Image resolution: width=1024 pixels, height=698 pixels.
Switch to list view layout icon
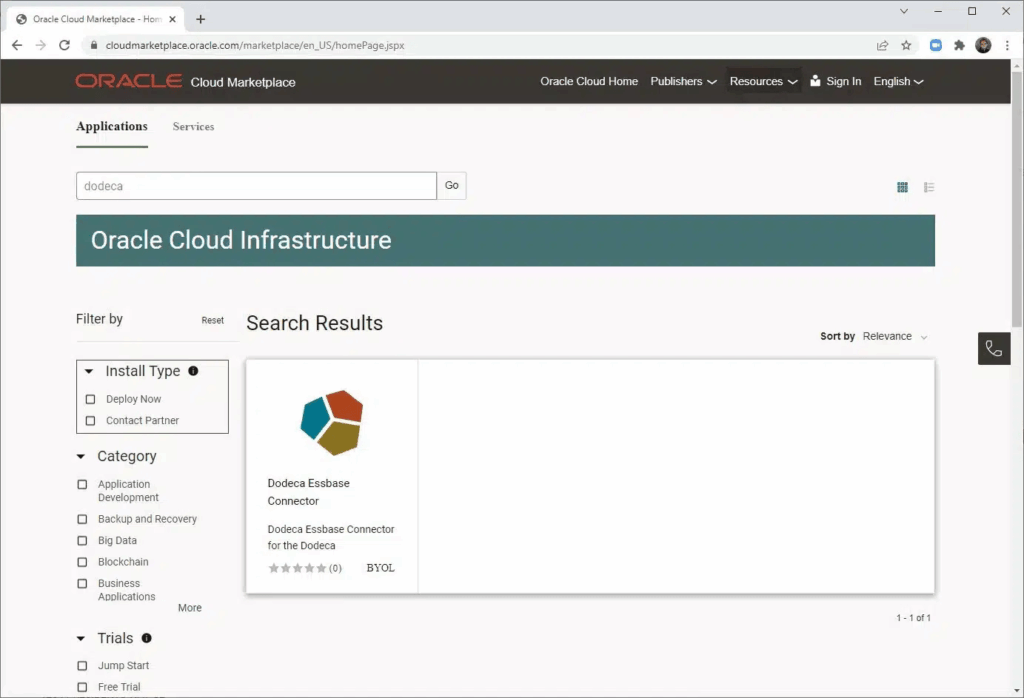[929, 187]
